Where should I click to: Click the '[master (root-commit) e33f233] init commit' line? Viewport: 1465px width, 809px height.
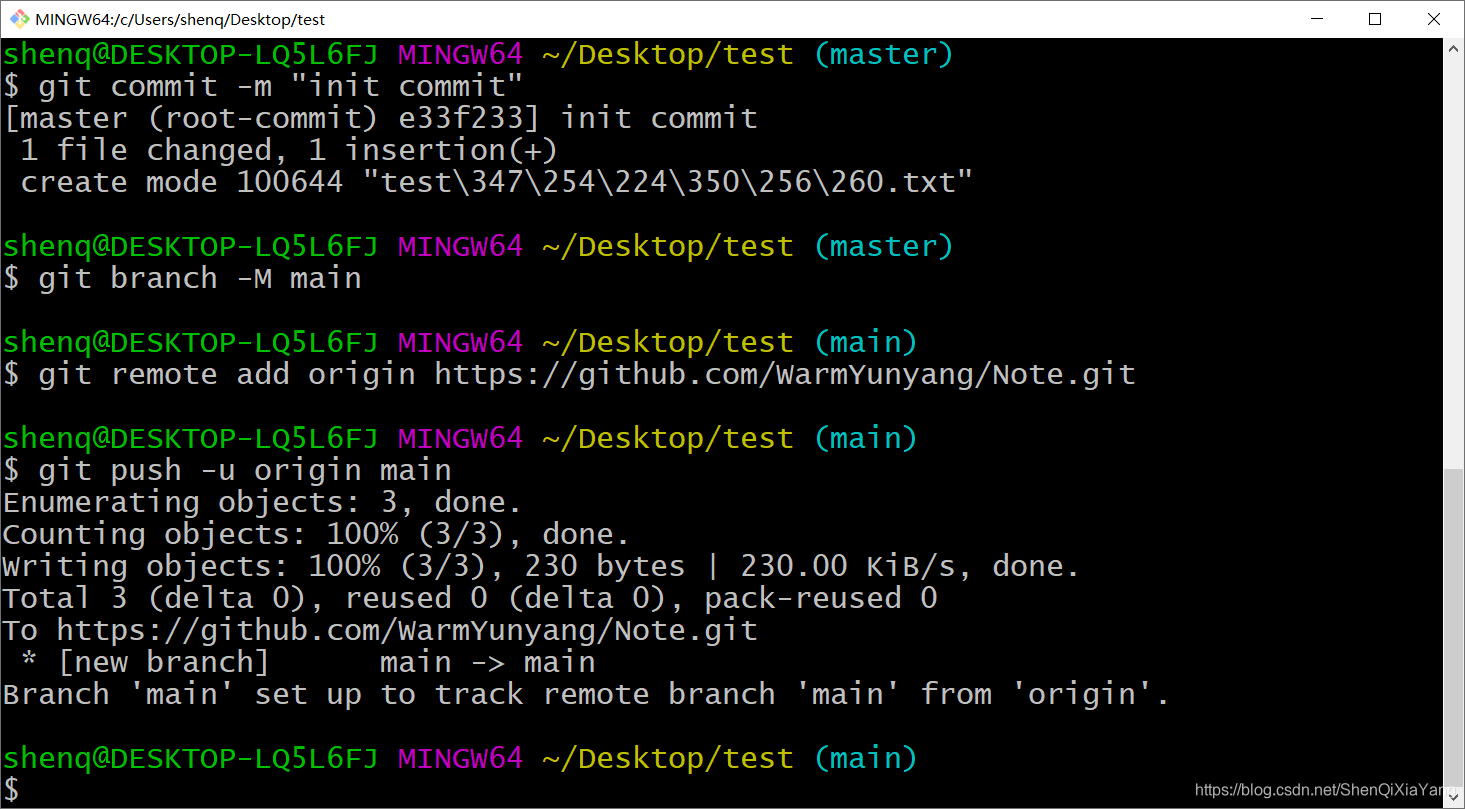pyautogui.click(x=381, y=118)
